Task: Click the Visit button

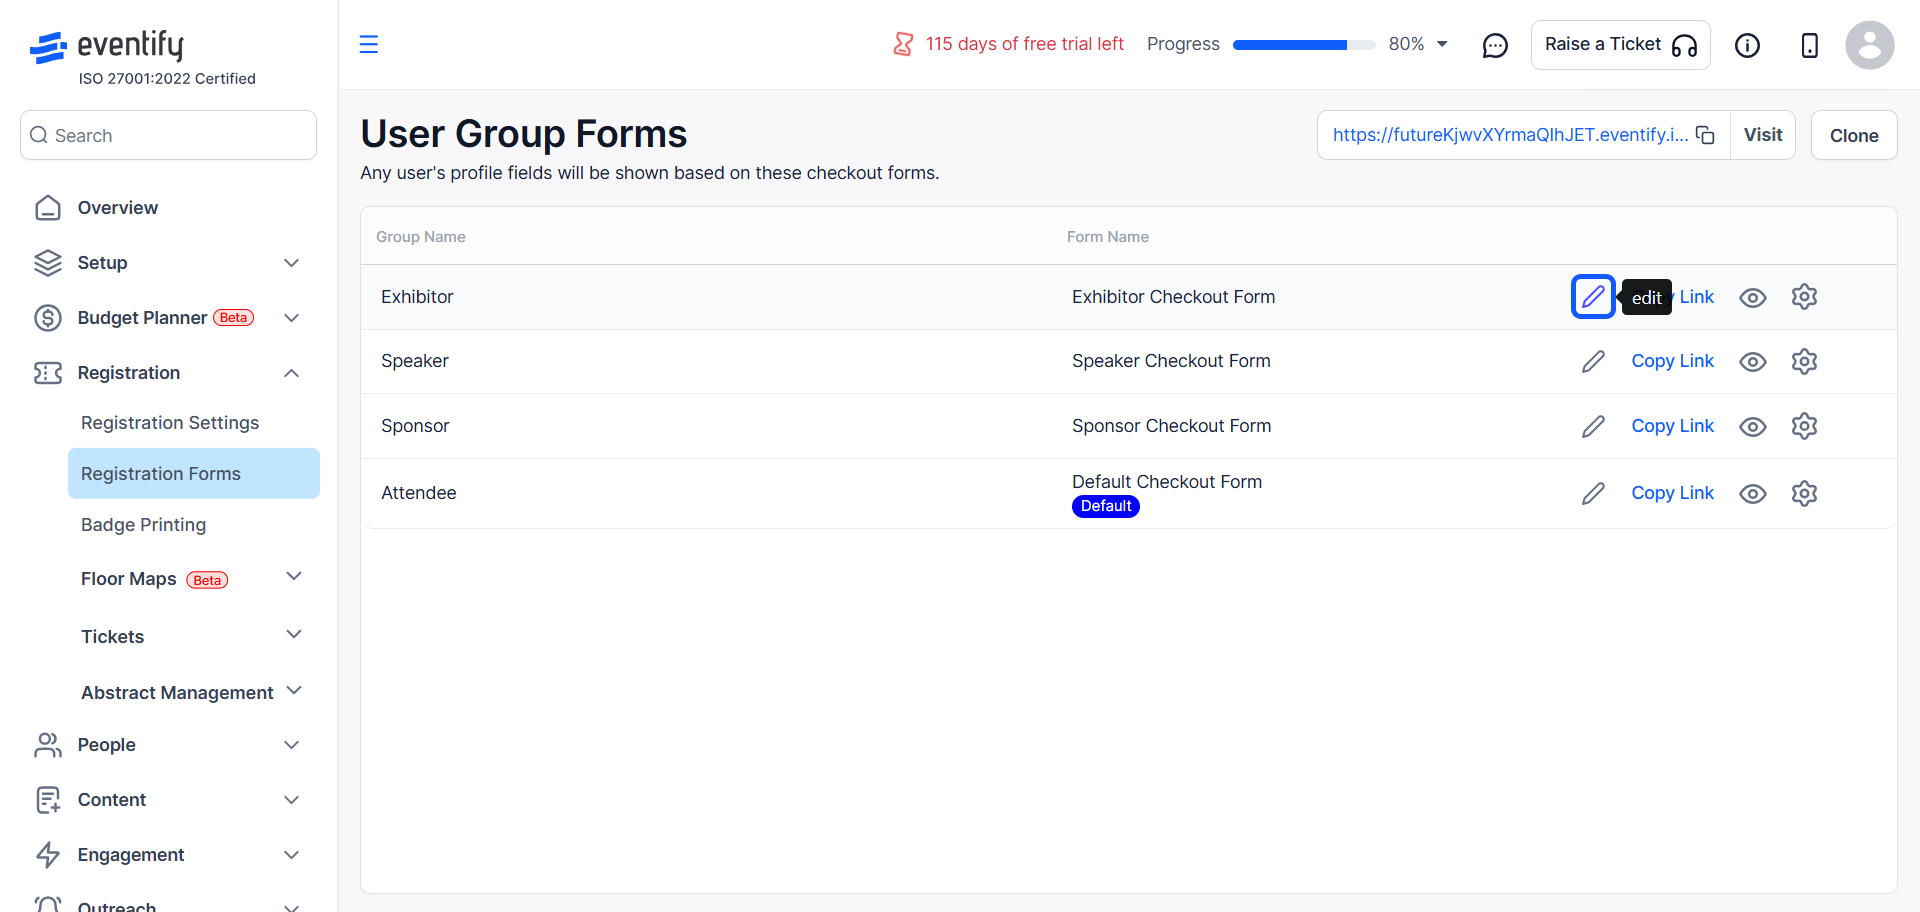Action: pyautogui.click(x=1763, y=135)
